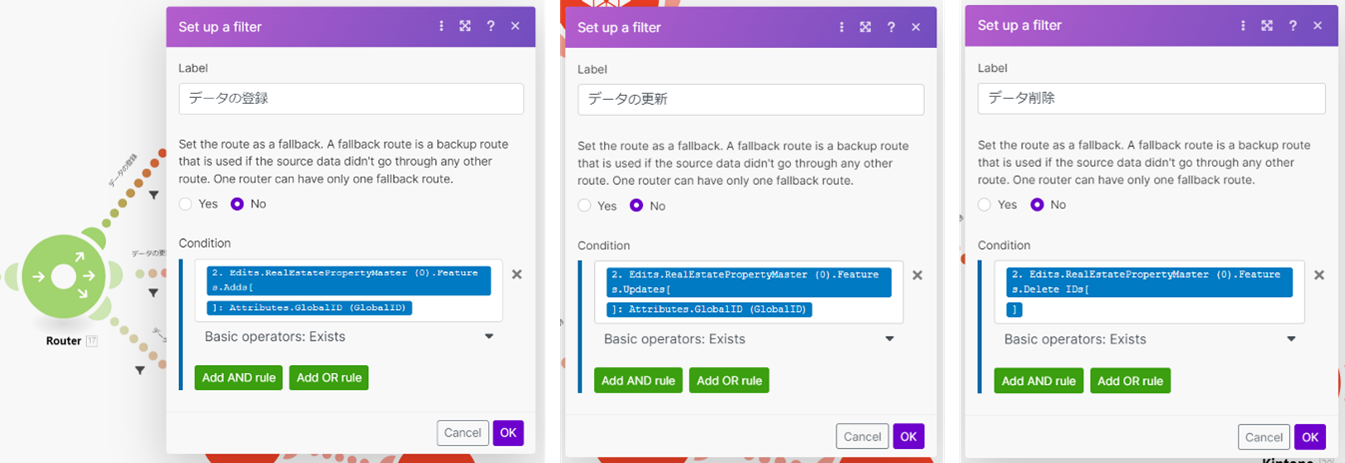Add AND rule in データ削除 dialog
The height and width of the screenshot is (463, 1345).
1039,381
